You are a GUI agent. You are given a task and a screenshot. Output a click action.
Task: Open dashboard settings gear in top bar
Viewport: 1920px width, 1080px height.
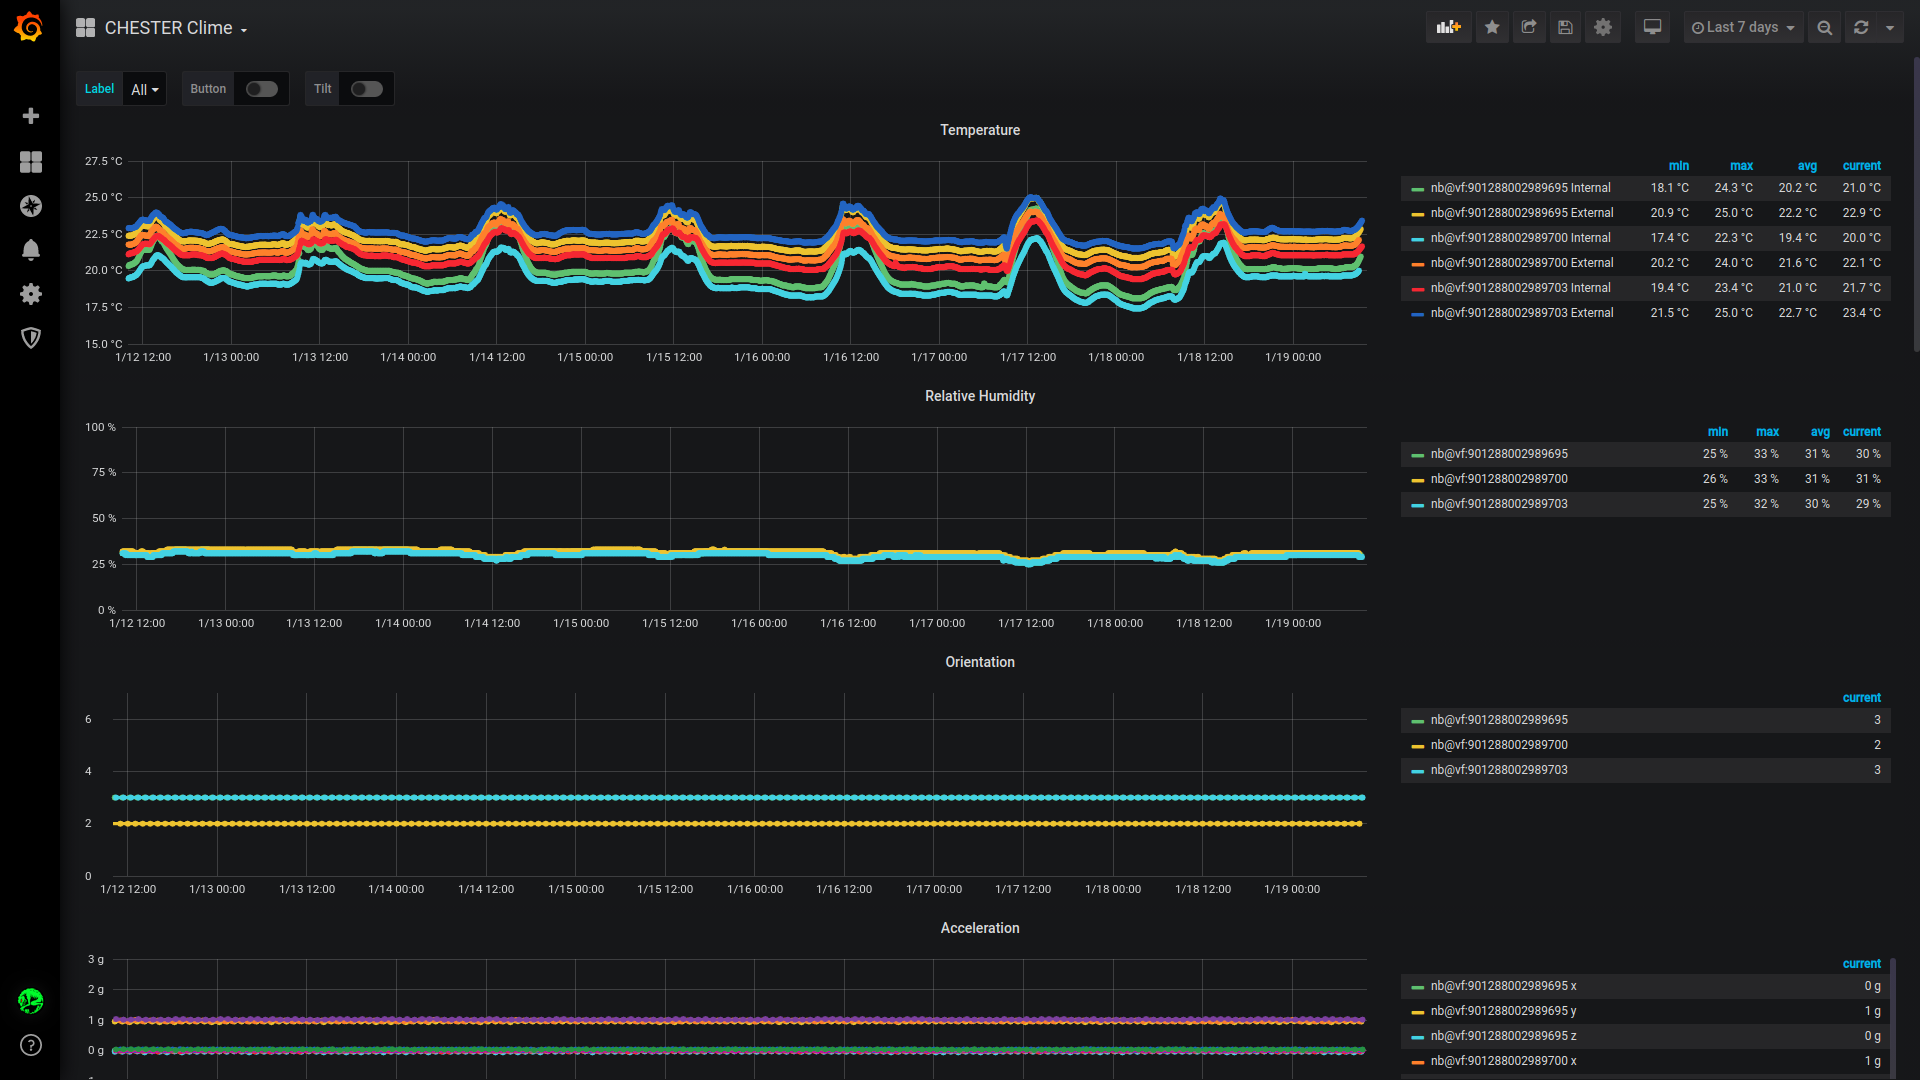tap(1603, 28)
